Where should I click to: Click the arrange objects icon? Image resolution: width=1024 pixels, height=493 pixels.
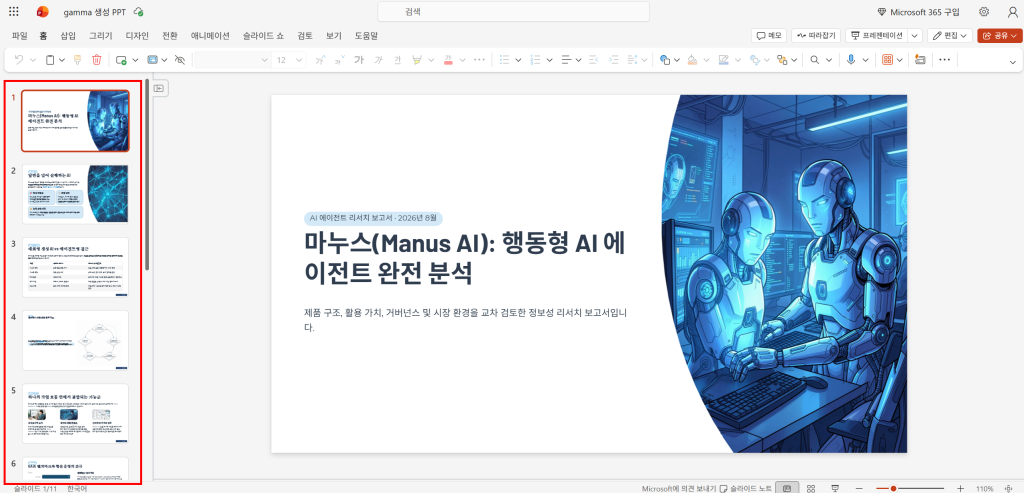(x=782, y=59)
